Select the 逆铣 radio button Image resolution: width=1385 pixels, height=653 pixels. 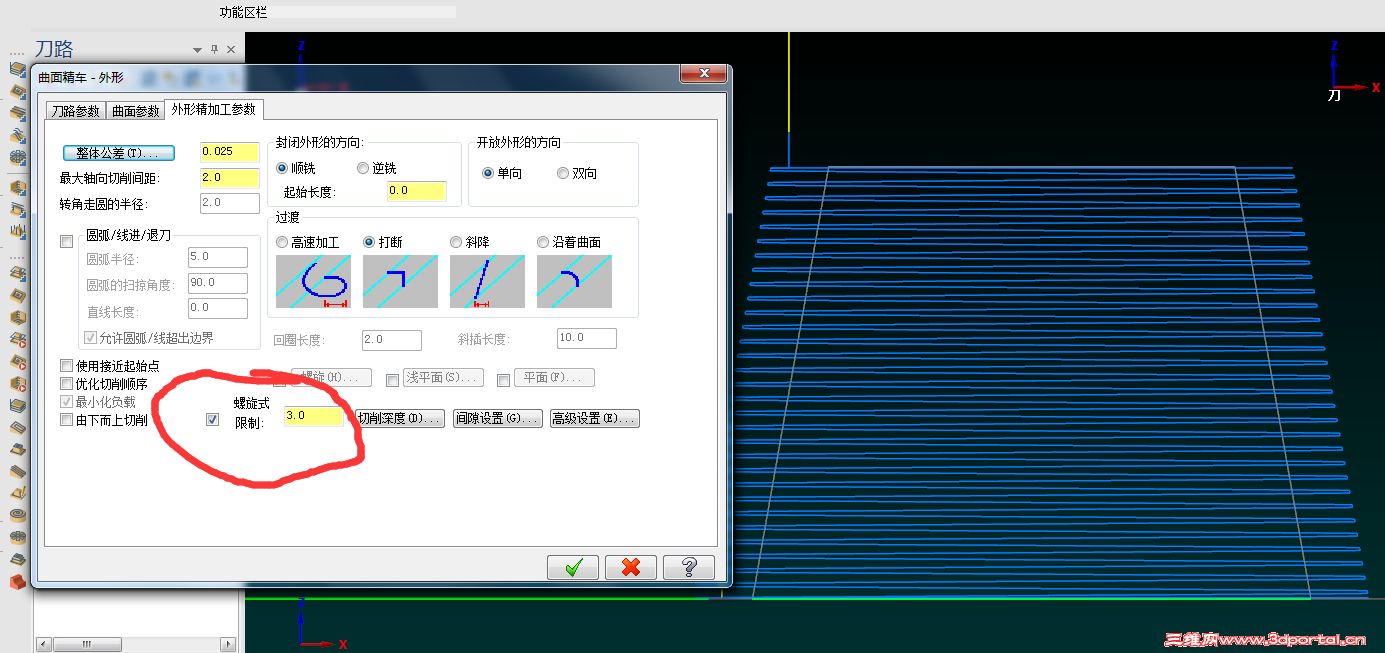pyautogui.click(x=363, y=167)
